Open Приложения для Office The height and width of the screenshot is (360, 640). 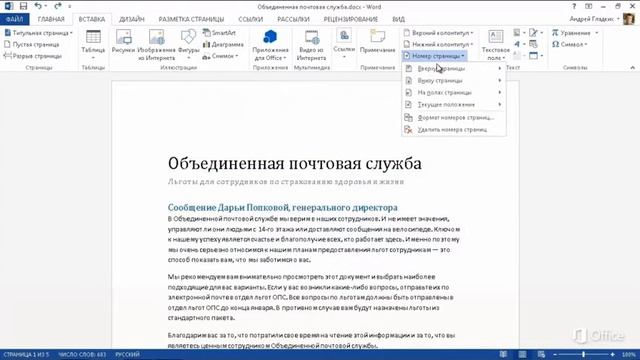270,45
